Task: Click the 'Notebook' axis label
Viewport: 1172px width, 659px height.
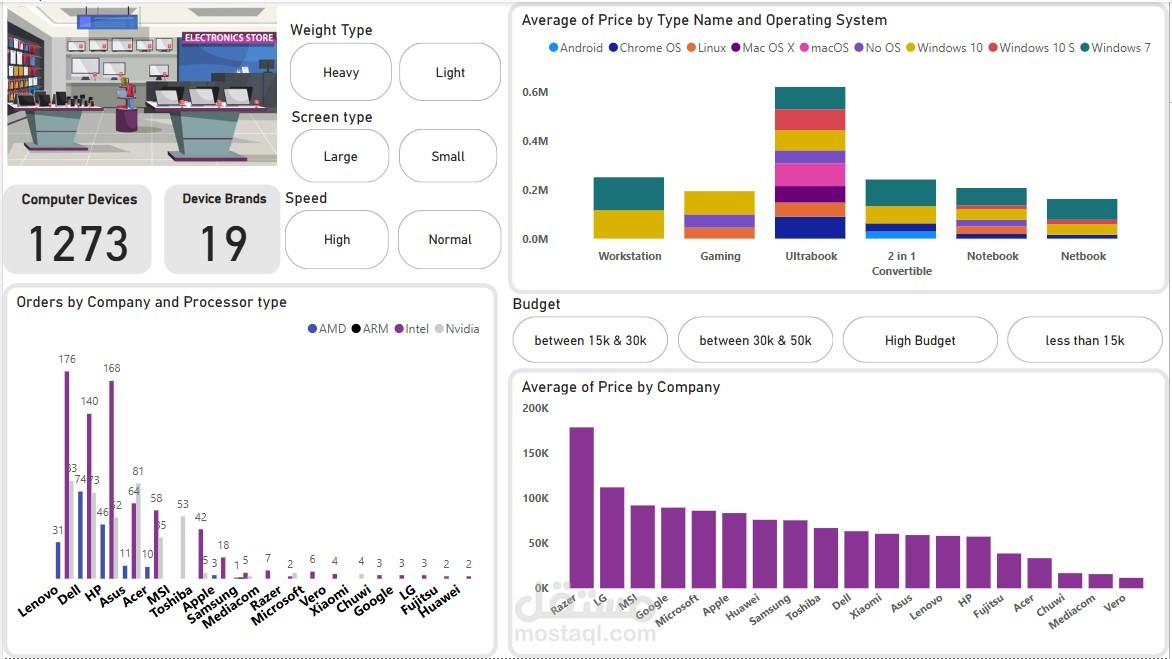Action: 992,256
